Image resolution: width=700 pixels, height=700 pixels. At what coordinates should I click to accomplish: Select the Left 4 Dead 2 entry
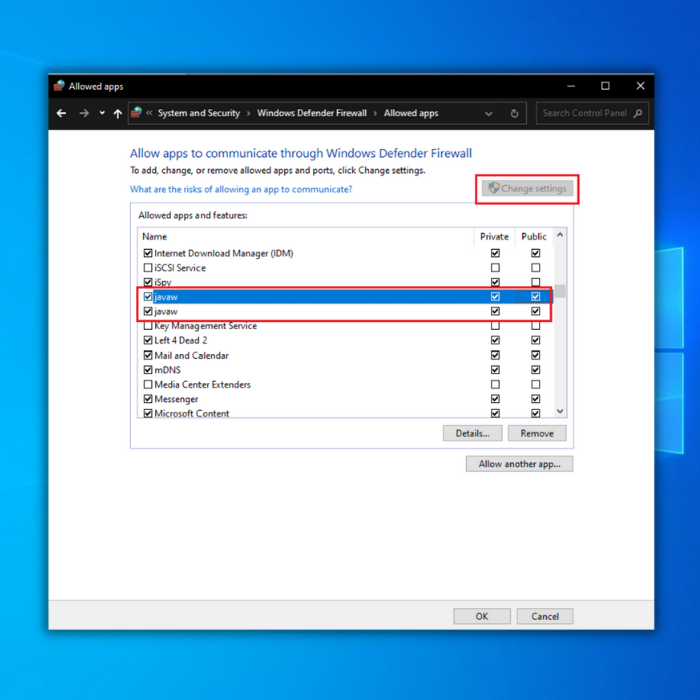[346, 340]
